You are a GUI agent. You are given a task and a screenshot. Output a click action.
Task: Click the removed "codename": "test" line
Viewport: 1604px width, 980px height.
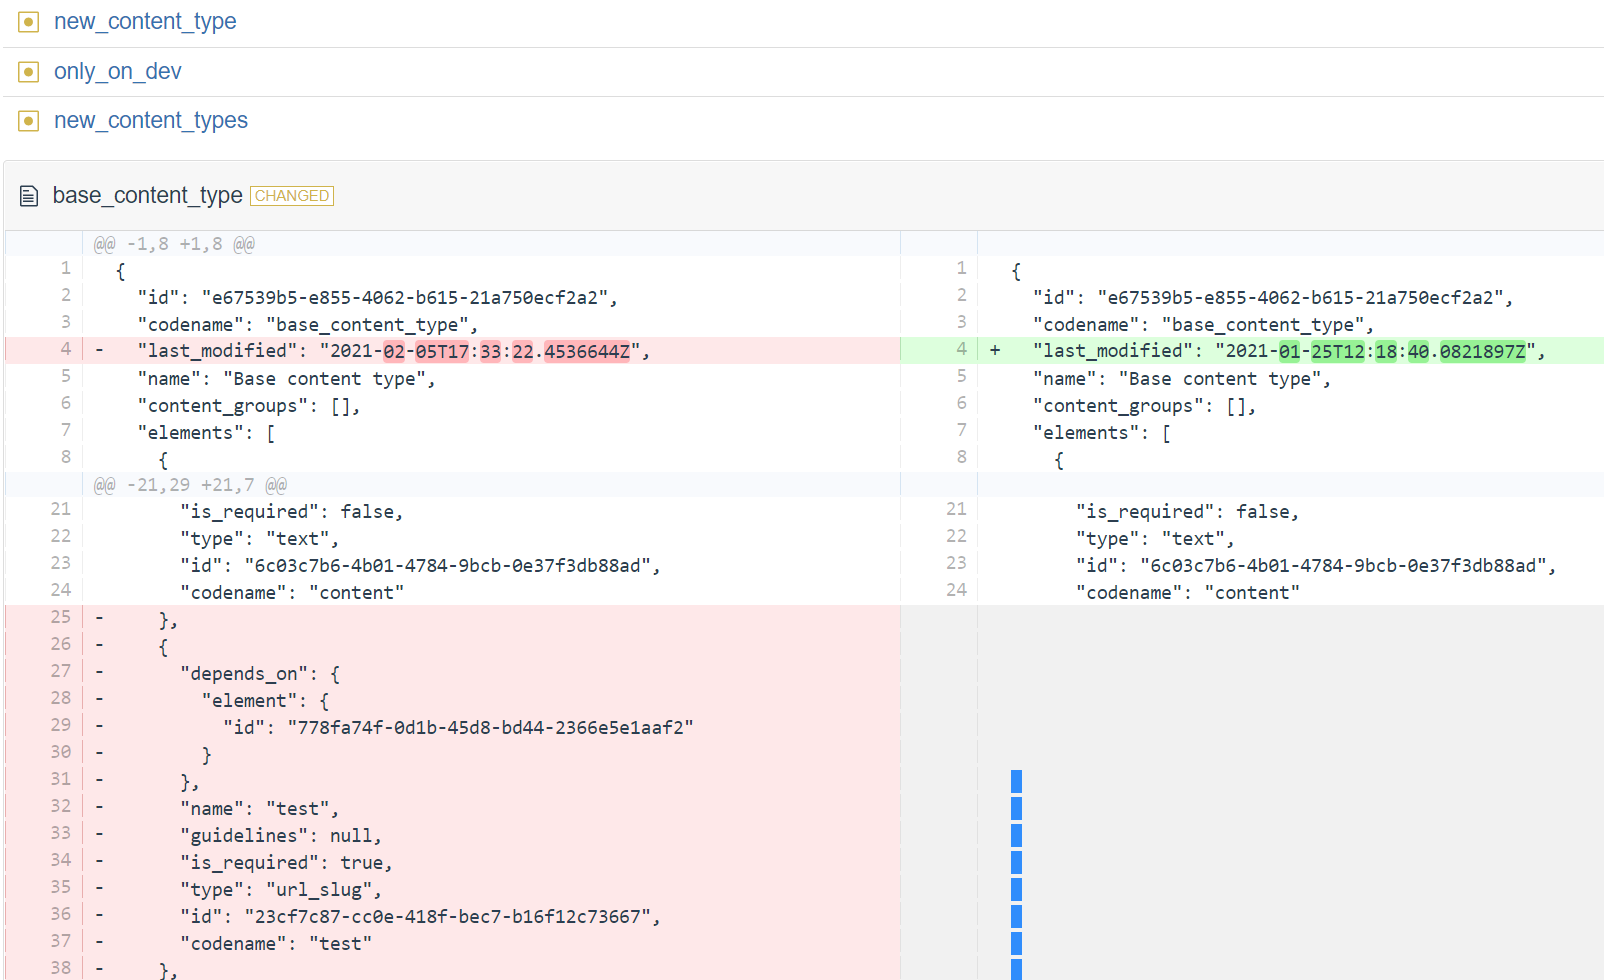tap(276, 944)
